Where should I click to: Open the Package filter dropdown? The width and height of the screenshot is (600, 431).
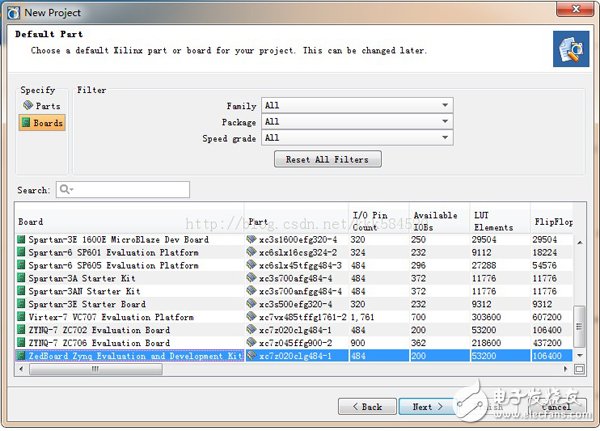coord(357,121)
